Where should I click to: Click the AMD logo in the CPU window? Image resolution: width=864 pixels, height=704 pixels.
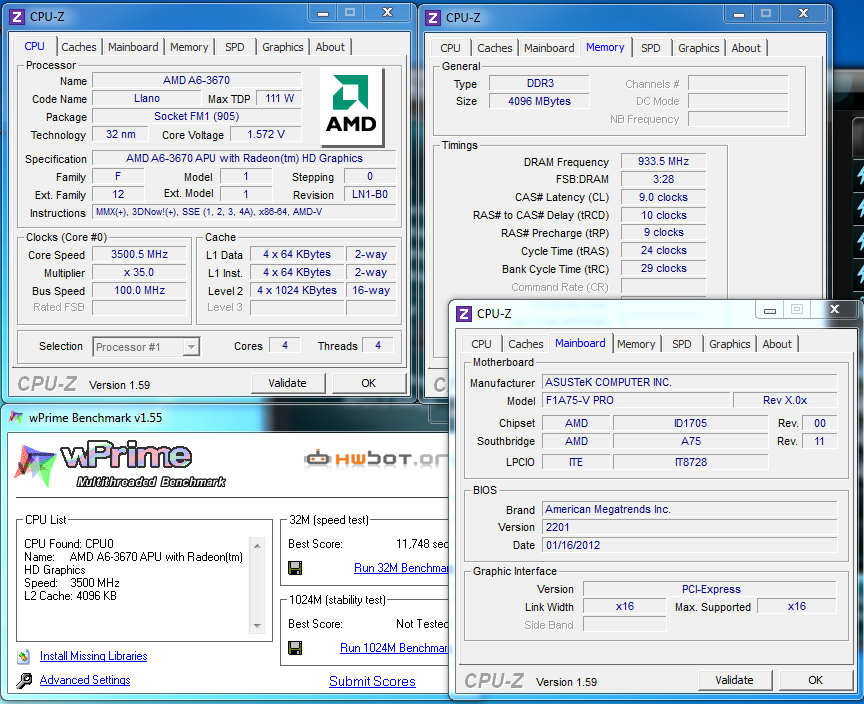351,107
